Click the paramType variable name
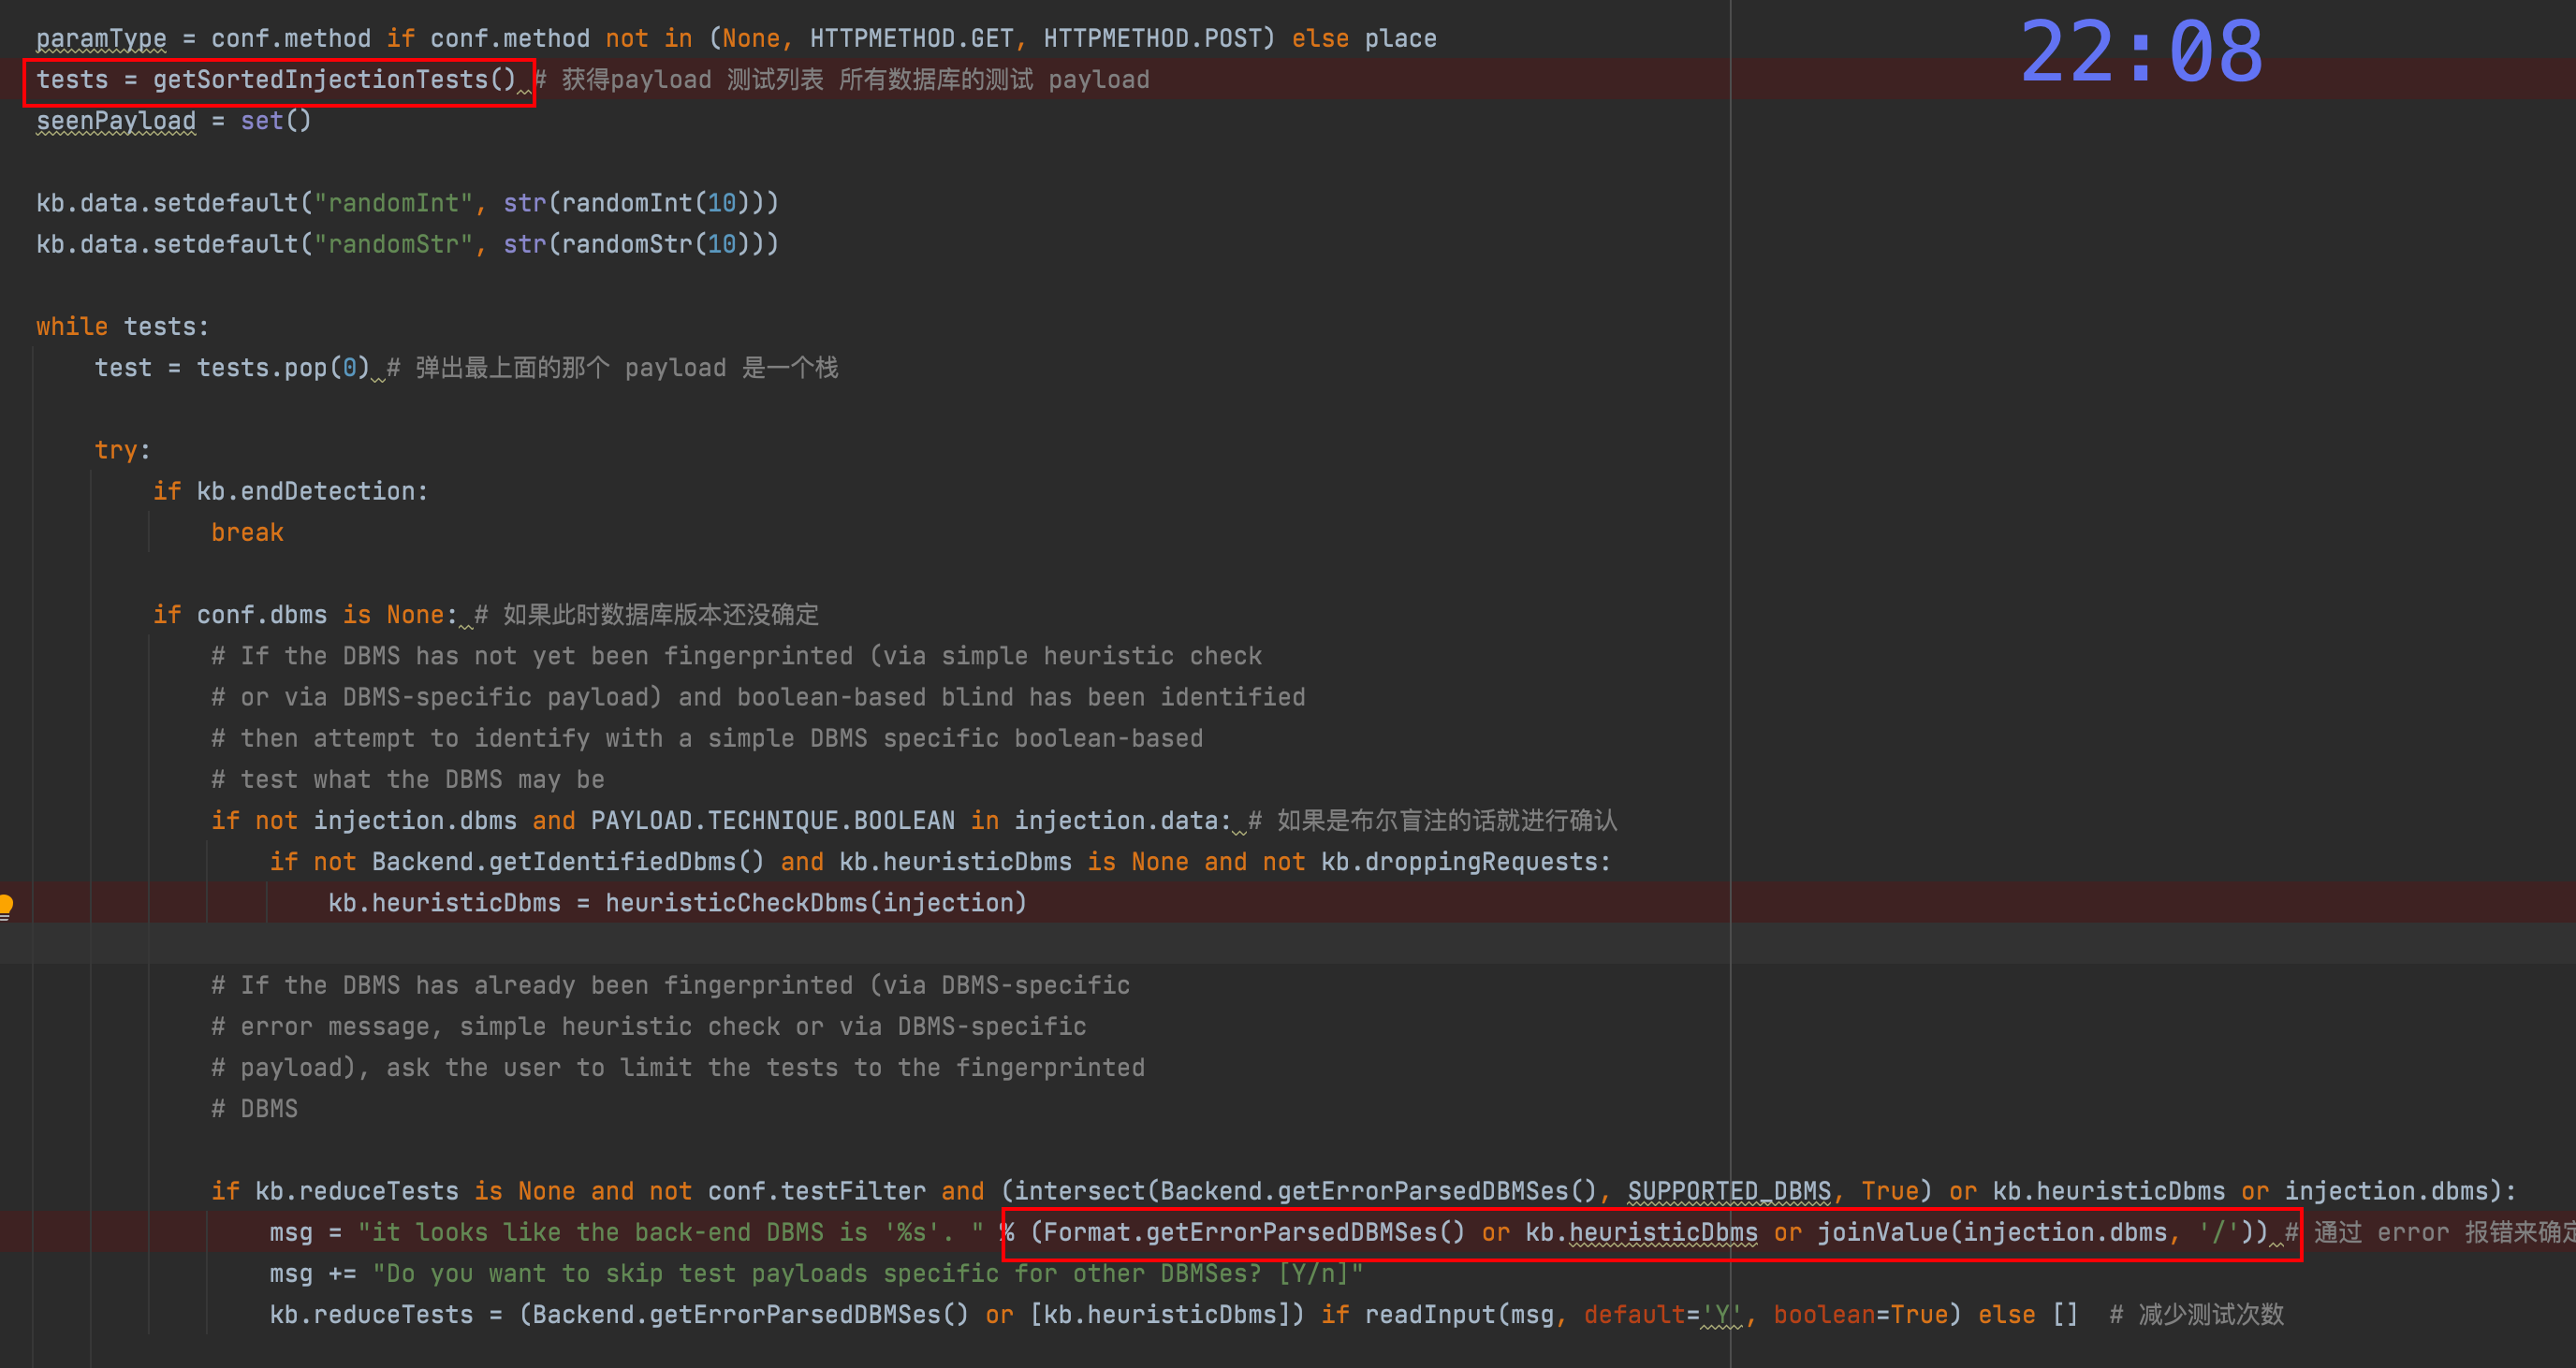The image size is (2576, 1368). 101,39
